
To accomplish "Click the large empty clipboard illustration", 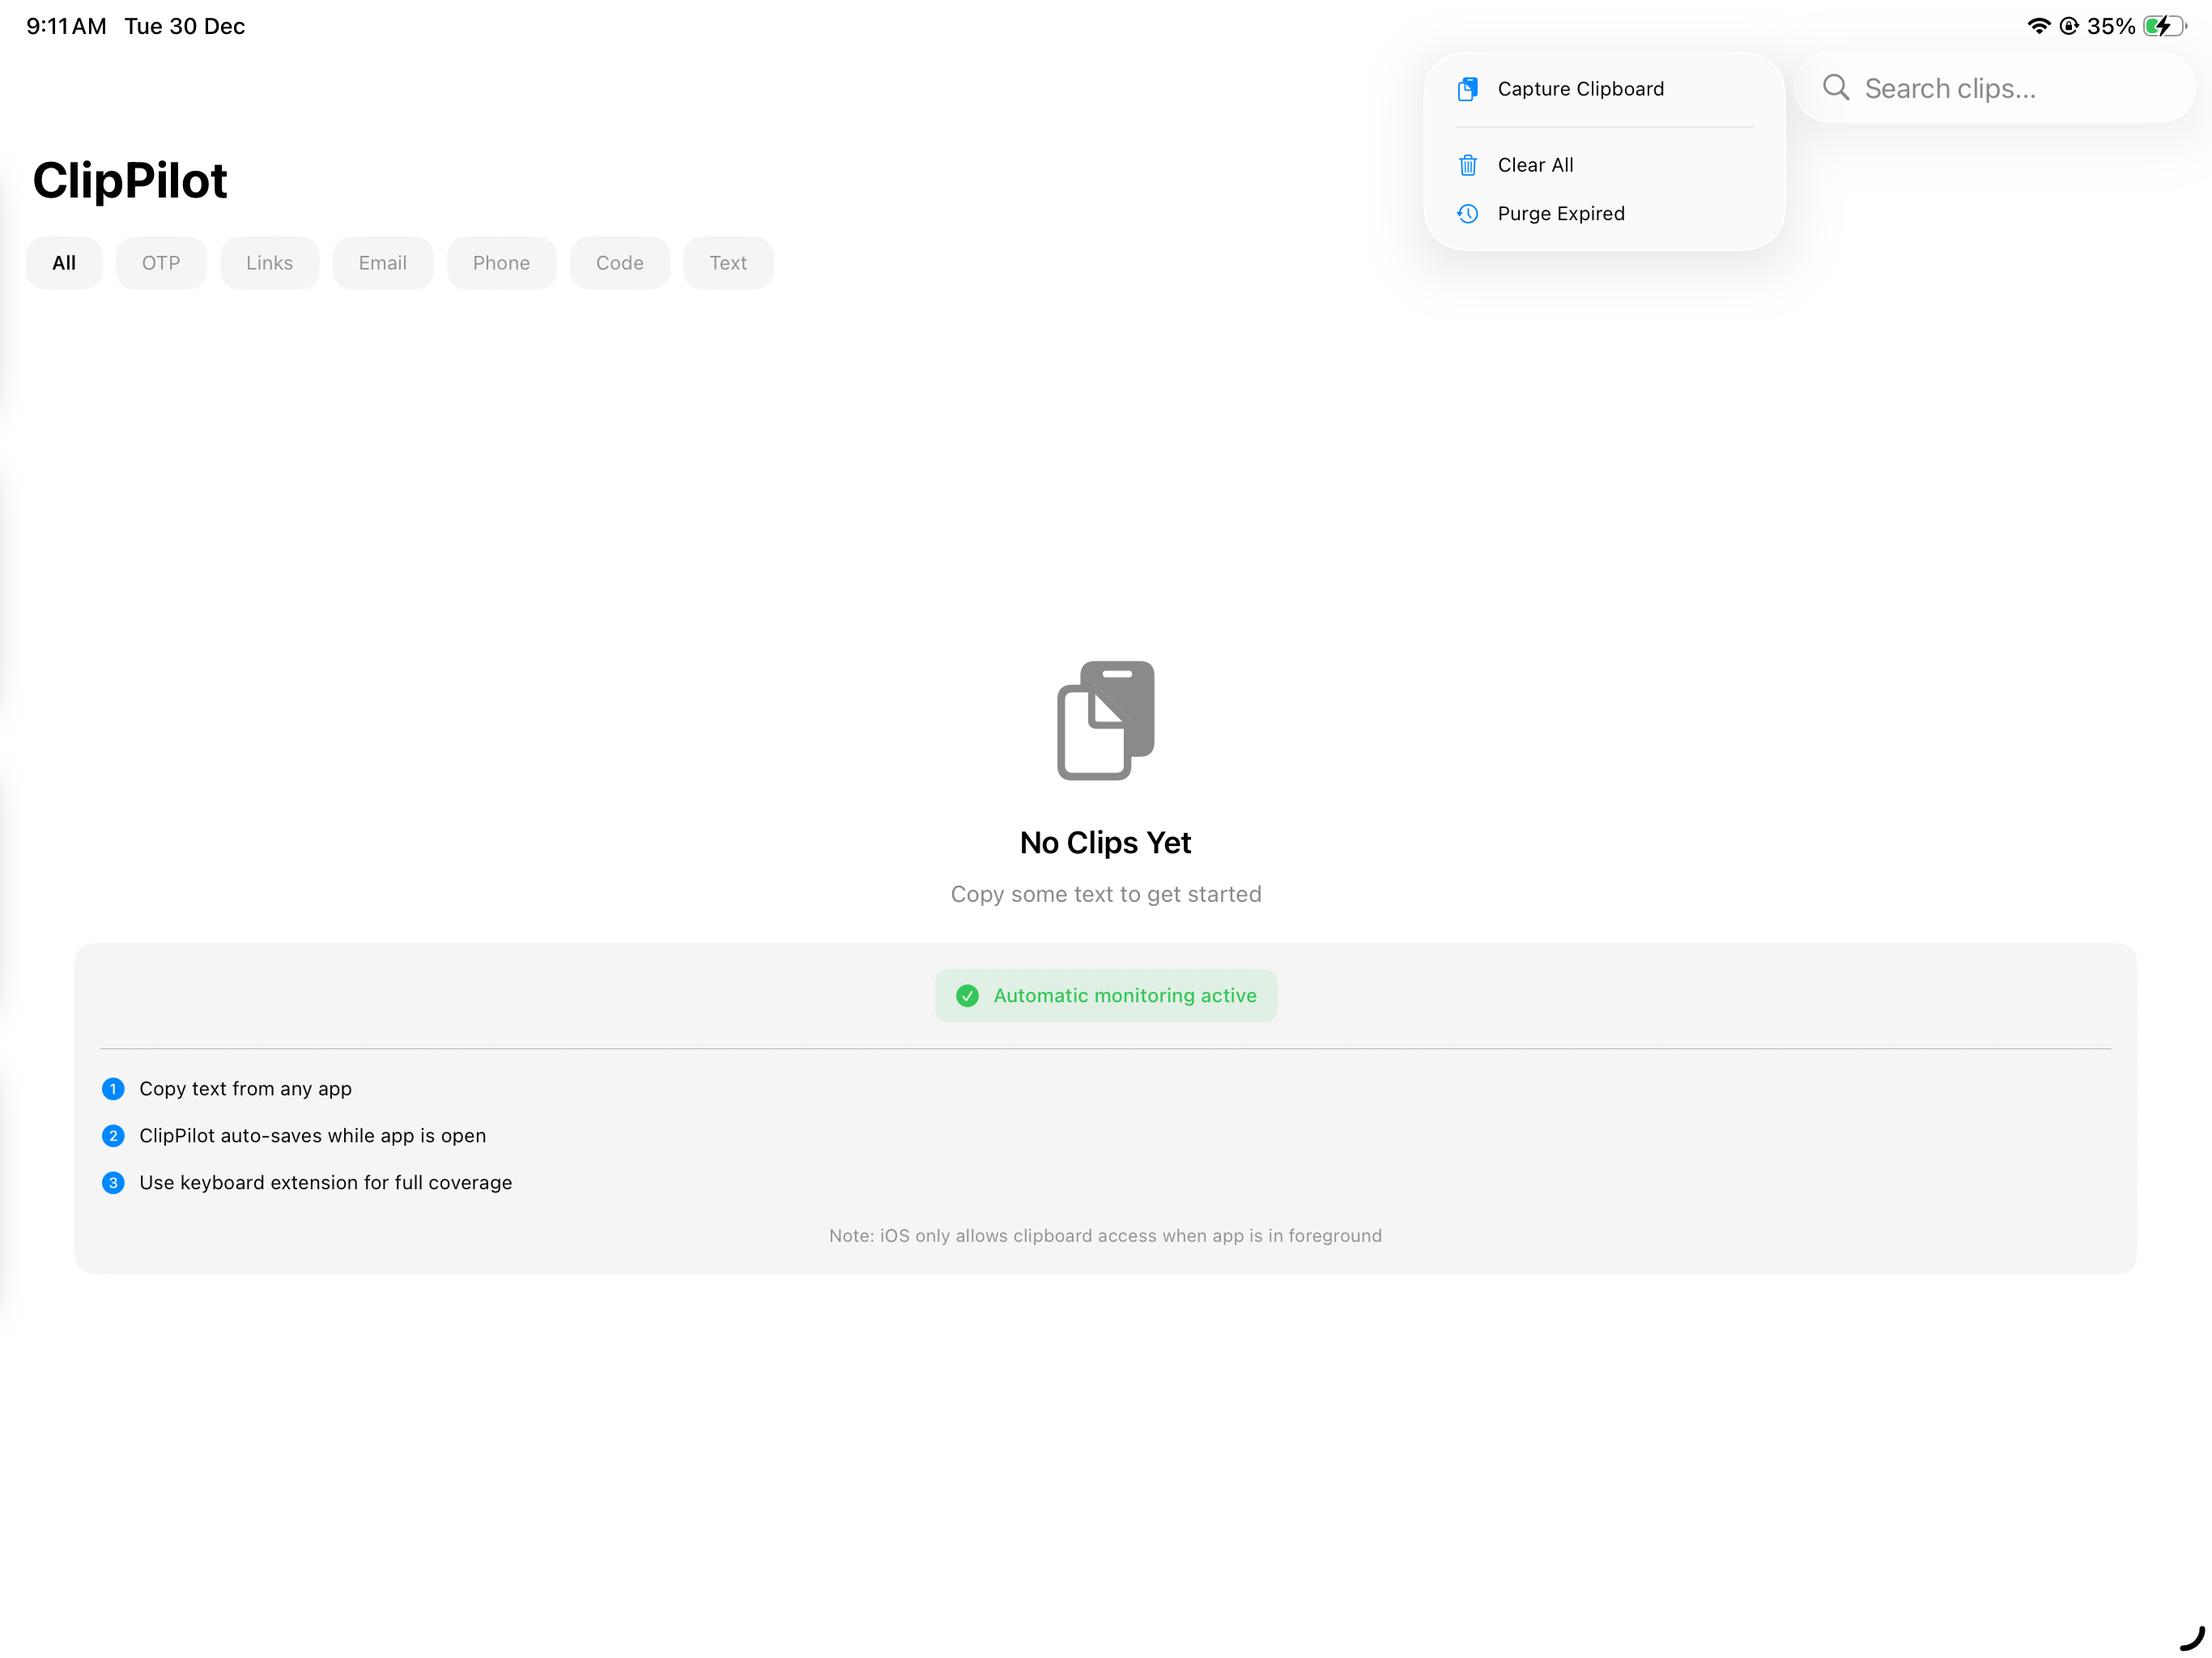I will click(x=1106, y=720).
